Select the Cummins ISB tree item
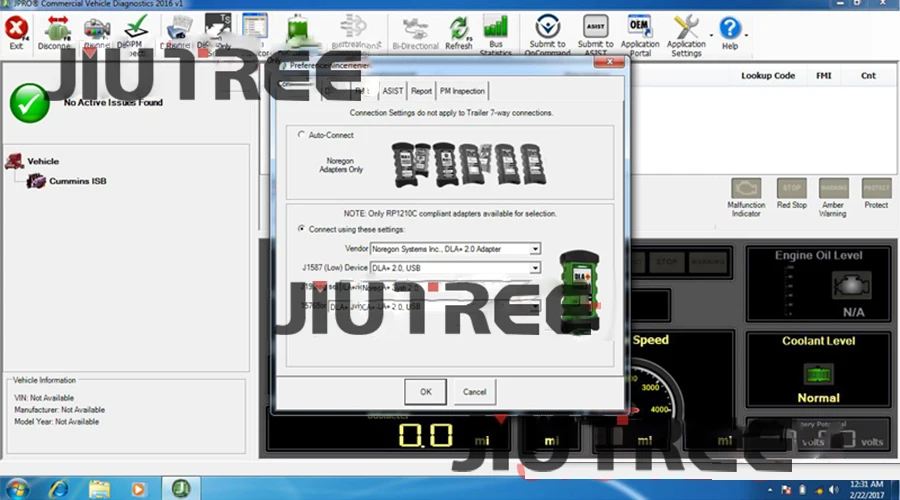 click(77, 181)
